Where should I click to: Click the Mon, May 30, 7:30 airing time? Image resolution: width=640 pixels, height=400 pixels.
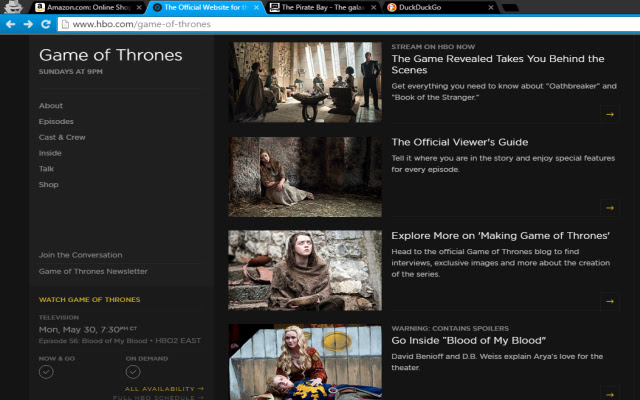[x=88, y=329]
